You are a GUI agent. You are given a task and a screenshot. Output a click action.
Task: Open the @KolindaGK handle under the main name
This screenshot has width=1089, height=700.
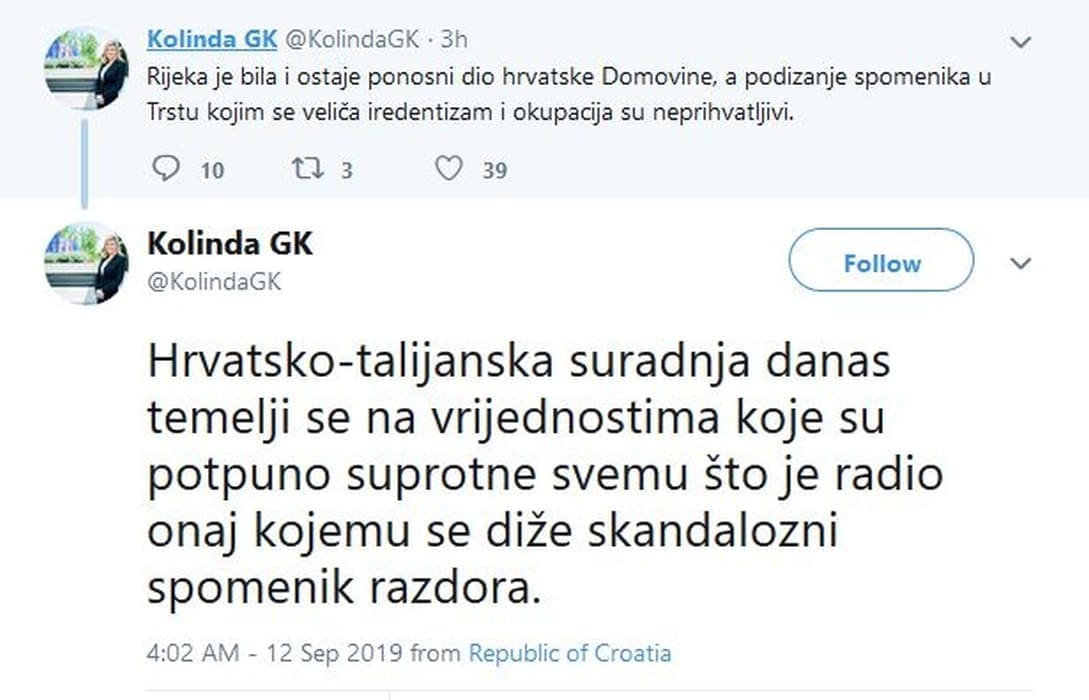click(x=214, y=283)
